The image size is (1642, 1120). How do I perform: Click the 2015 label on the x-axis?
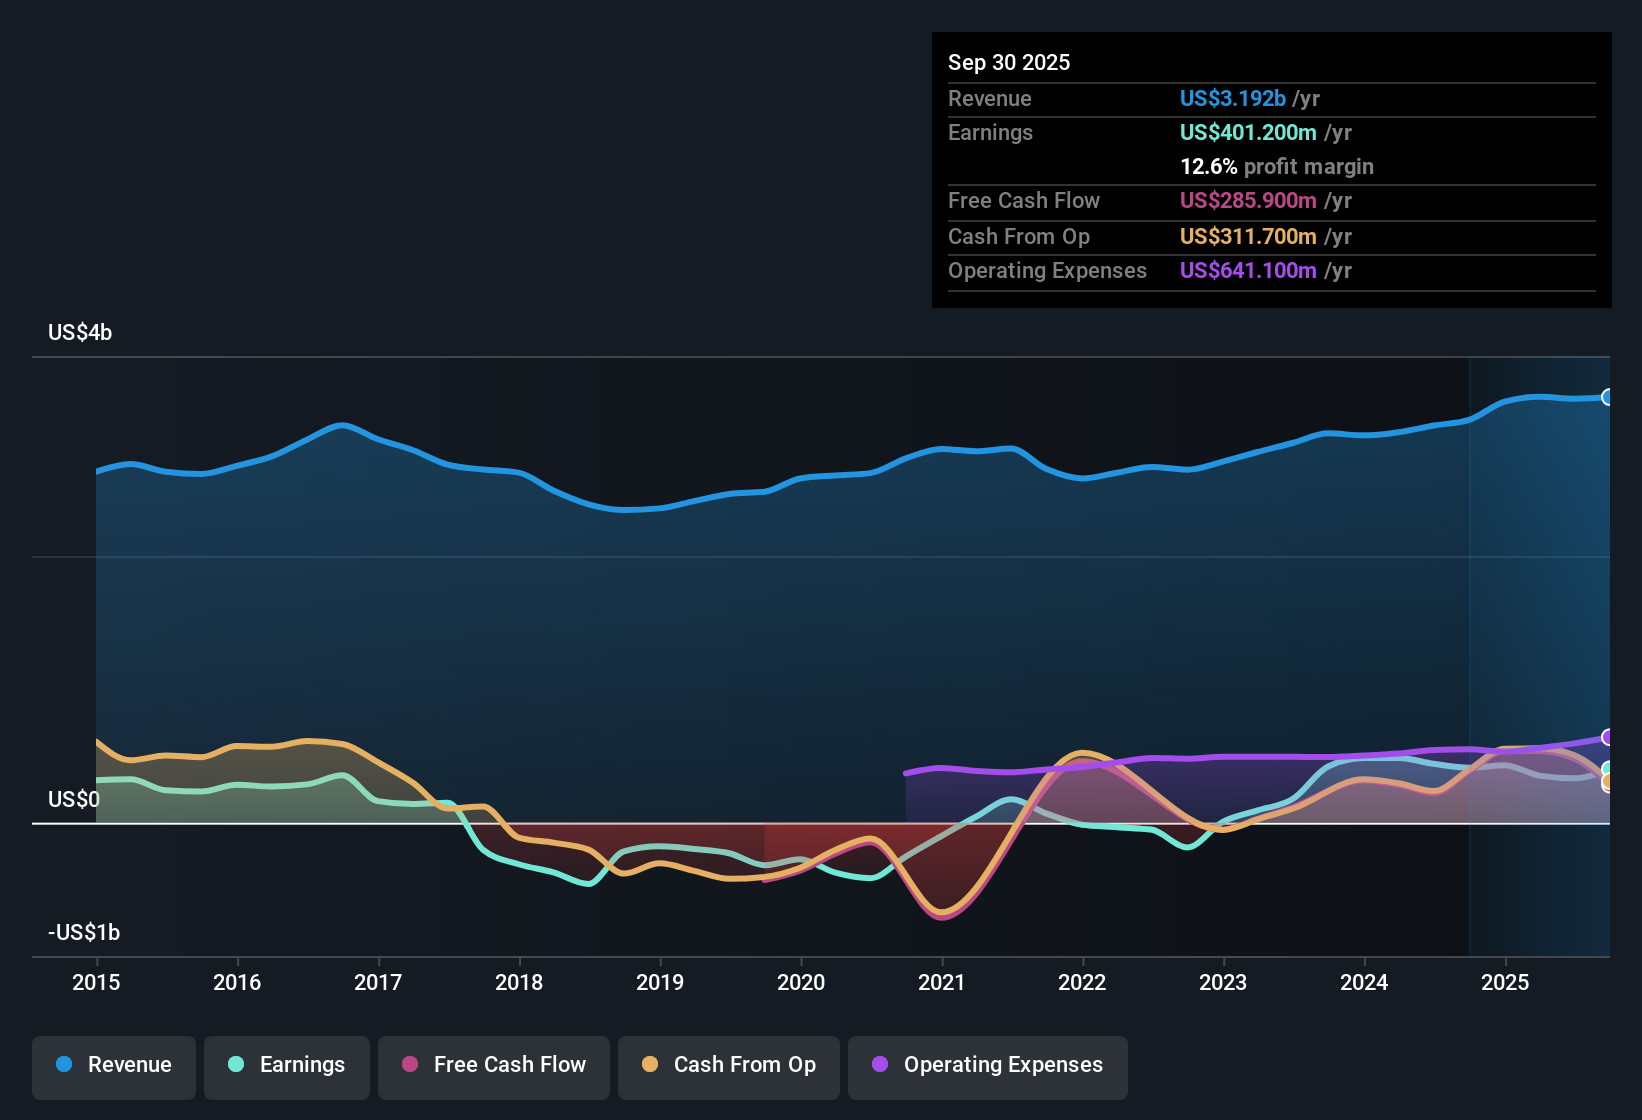point(96,982)
